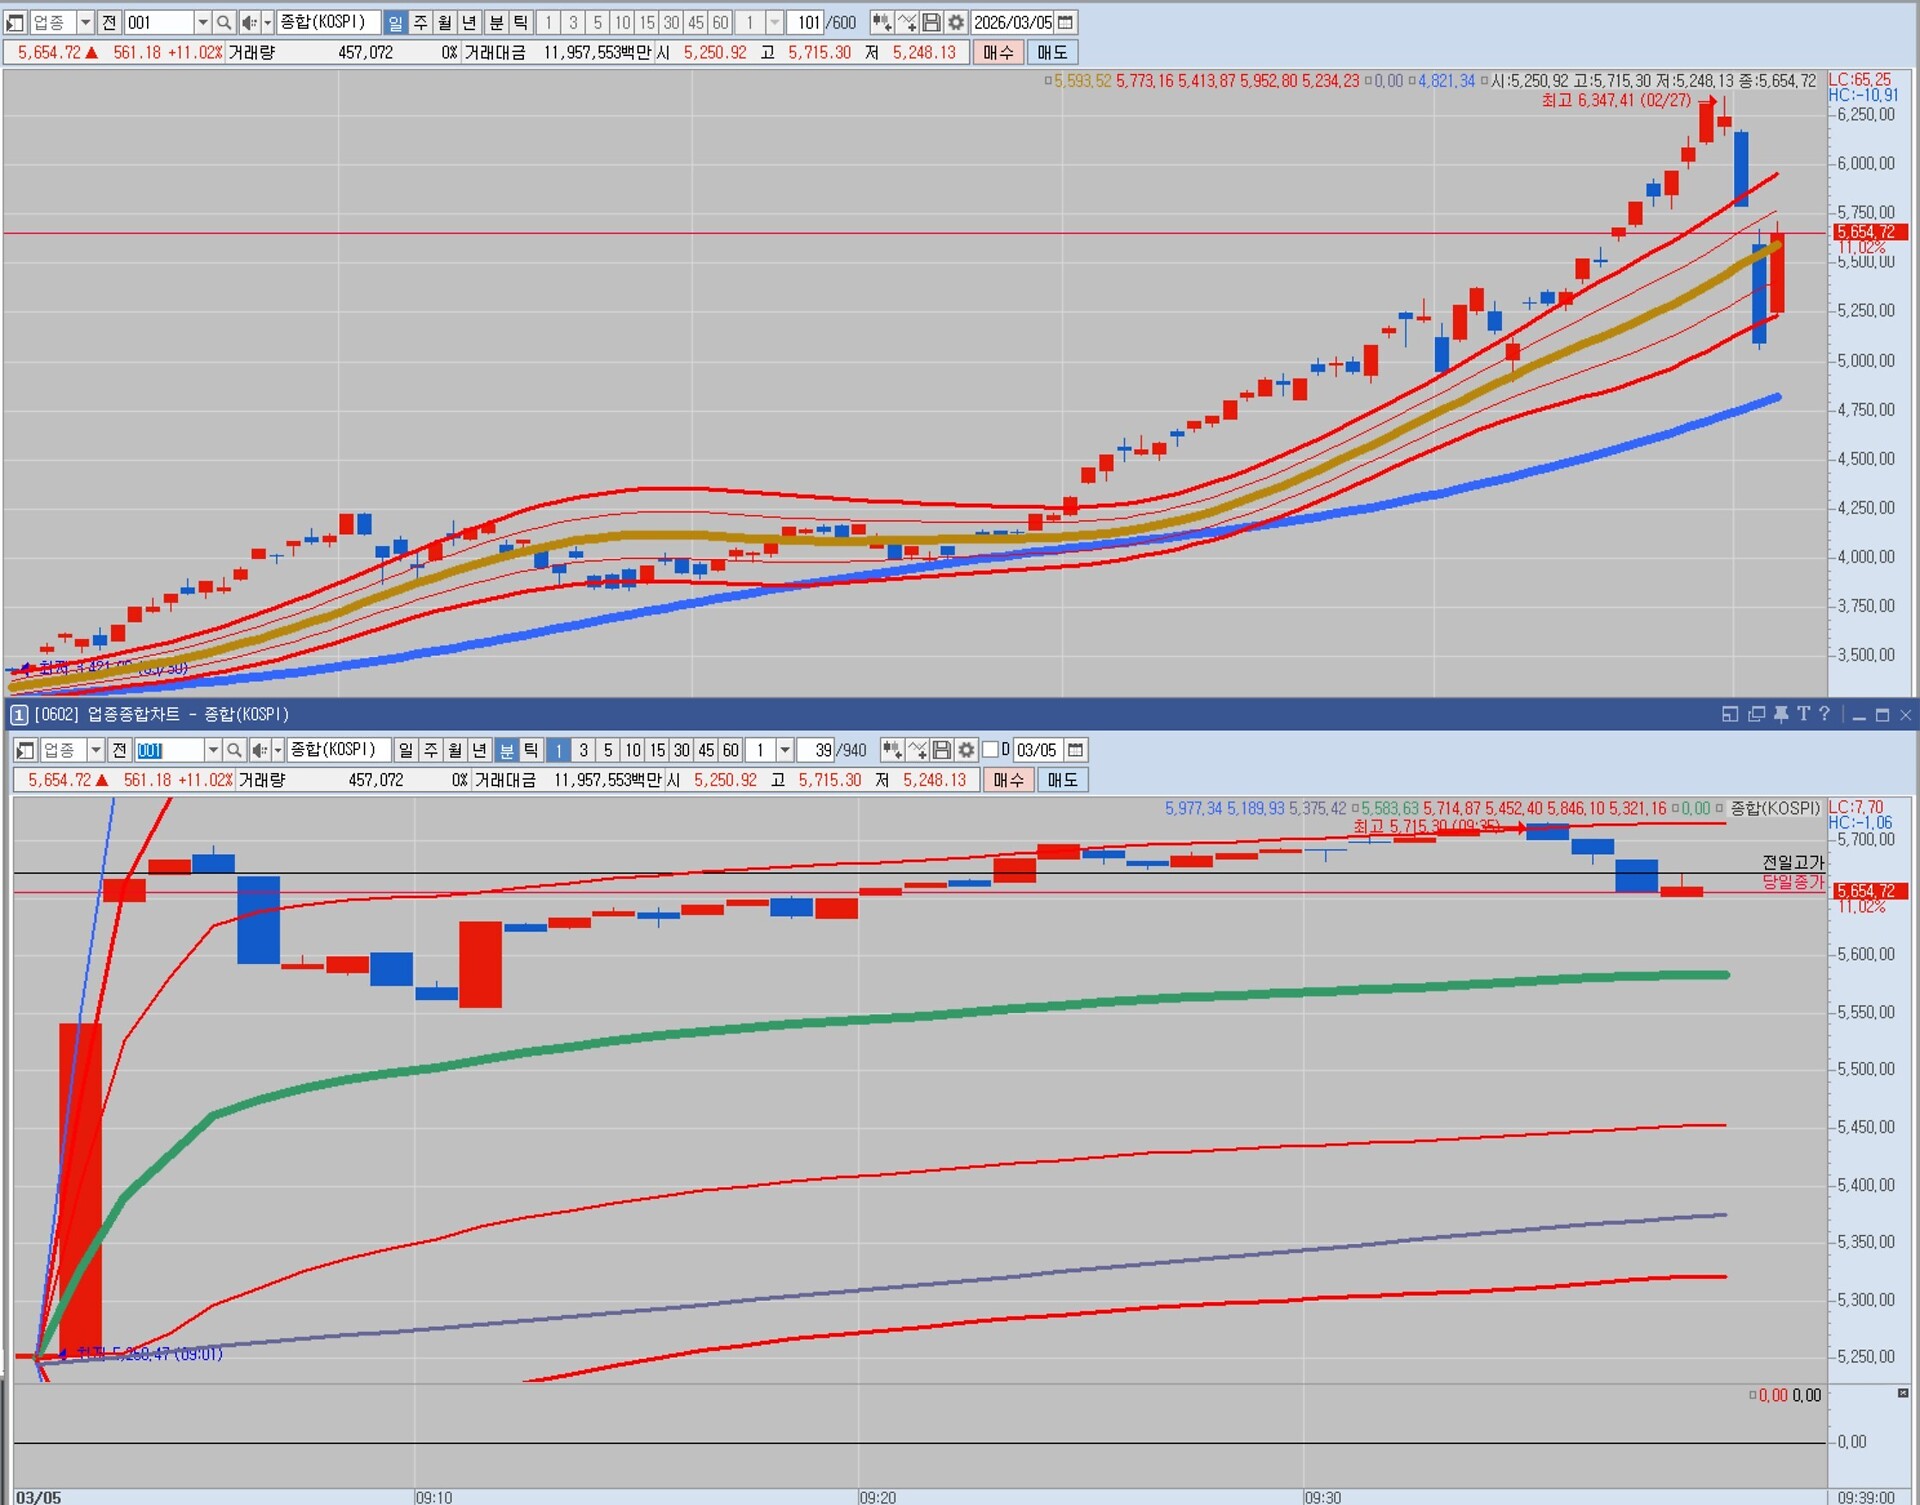Switch upper chart to monthly (월) tab
The image size is (1920, 1505).
445,22
